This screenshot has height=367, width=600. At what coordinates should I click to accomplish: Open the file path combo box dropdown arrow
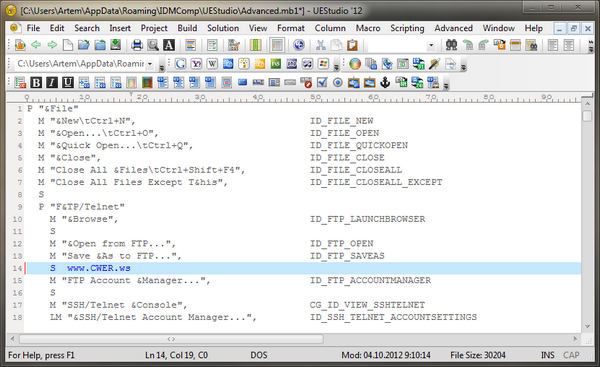pyautogui.click(x=150, y=64)
